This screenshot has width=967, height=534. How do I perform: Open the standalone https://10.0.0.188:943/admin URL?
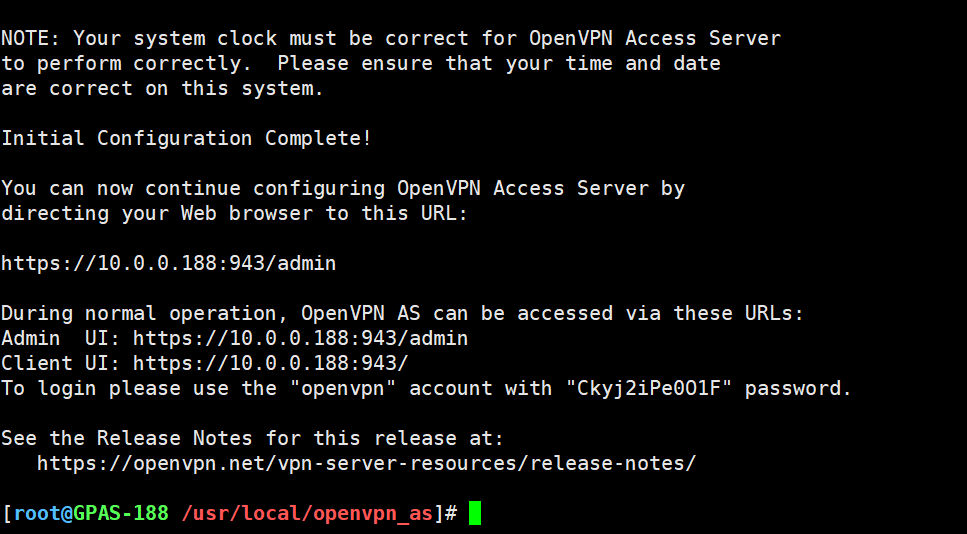pos(168,264)
